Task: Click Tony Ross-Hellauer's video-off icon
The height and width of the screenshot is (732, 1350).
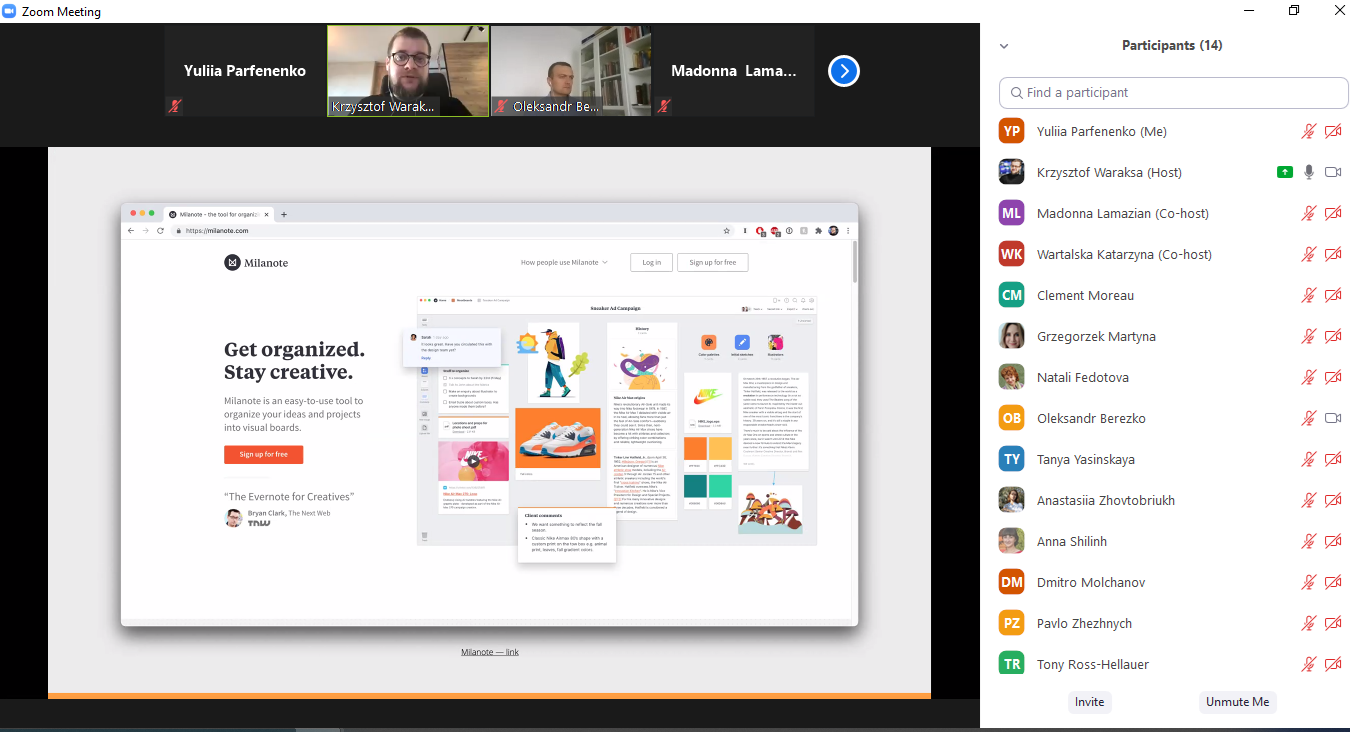Action: (1333, 664)
